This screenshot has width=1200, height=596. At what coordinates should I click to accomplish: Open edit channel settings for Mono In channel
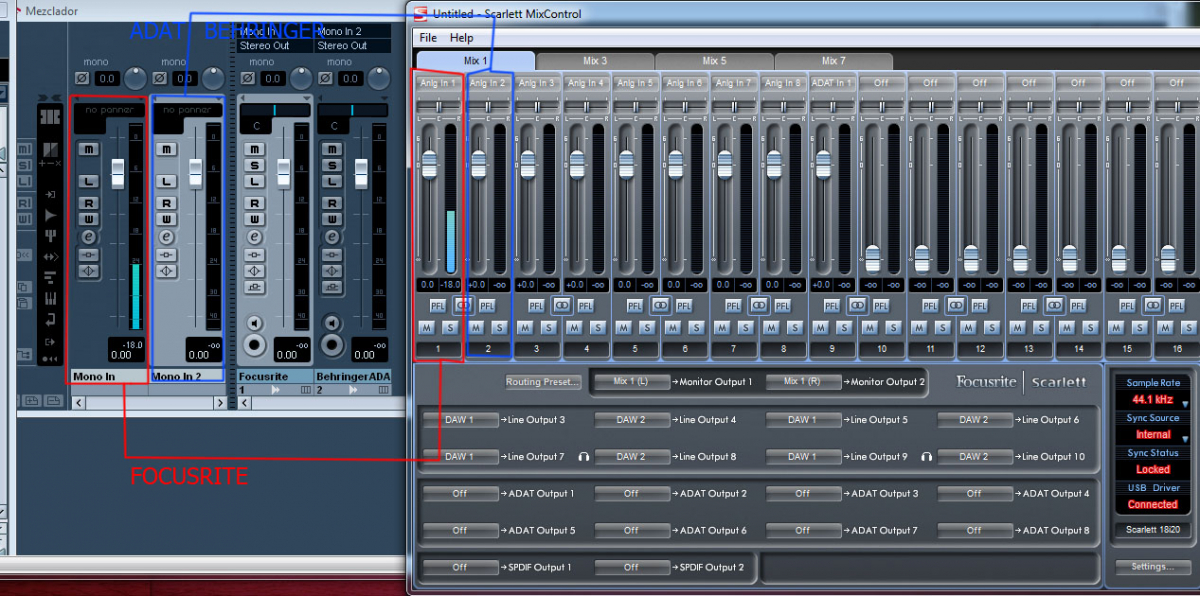pos(89,237)
